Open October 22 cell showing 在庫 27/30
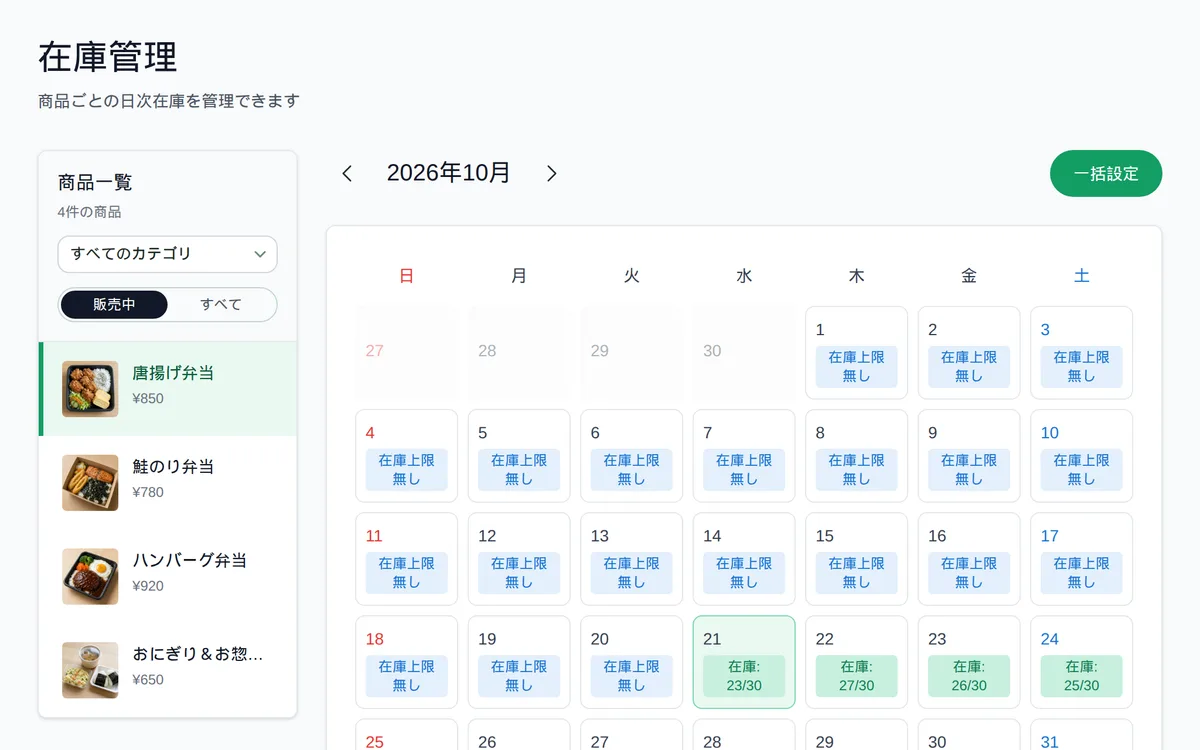This screenshot has width=1200, height=750. click(x=857, y=662)
